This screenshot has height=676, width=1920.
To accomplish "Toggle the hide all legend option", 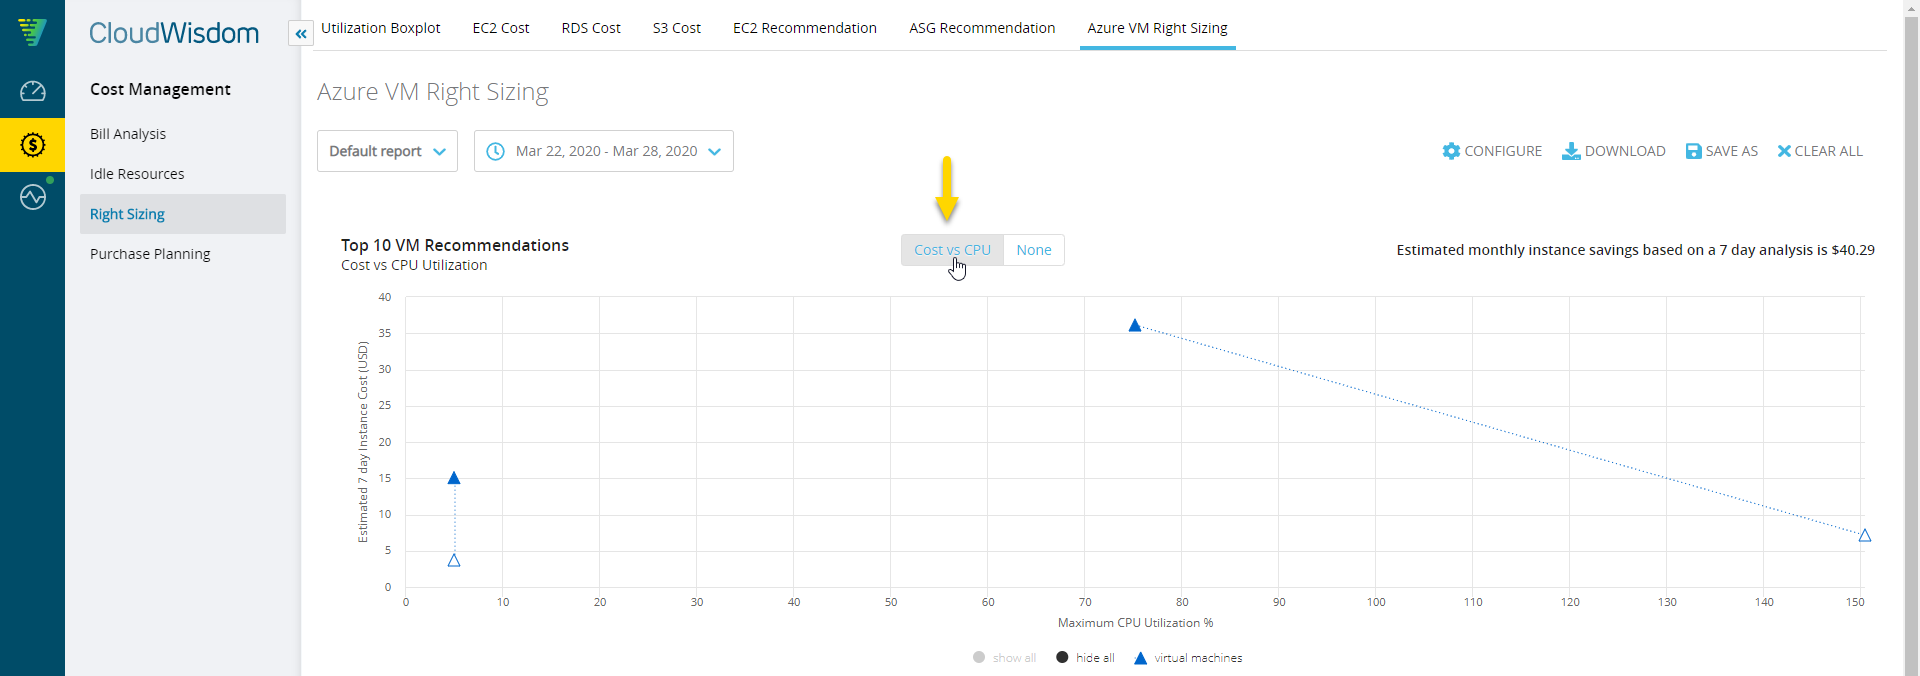I will coord(1085,658).
